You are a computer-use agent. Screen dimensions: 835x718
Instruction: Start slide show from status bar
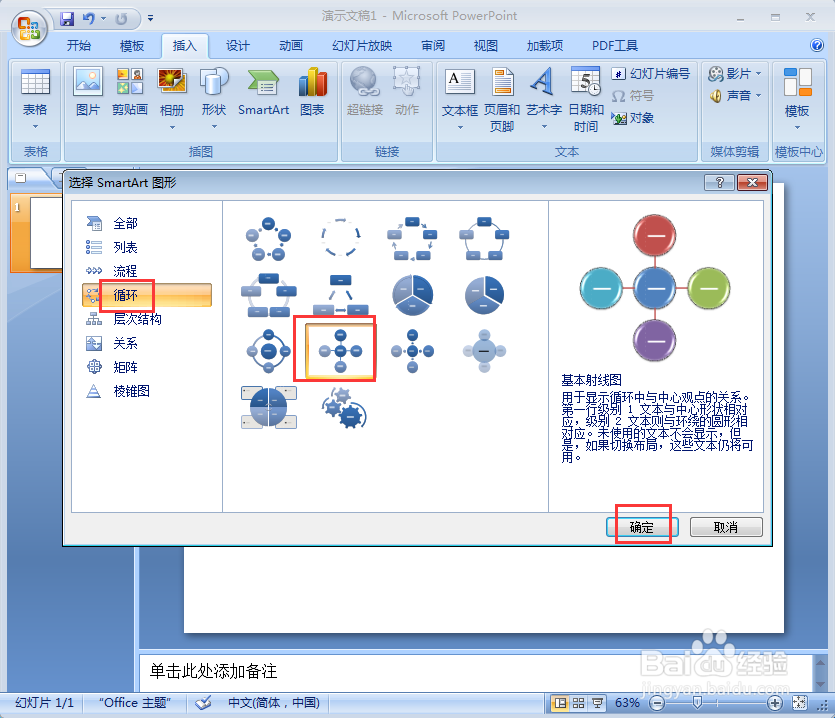(x=597, y=703)
